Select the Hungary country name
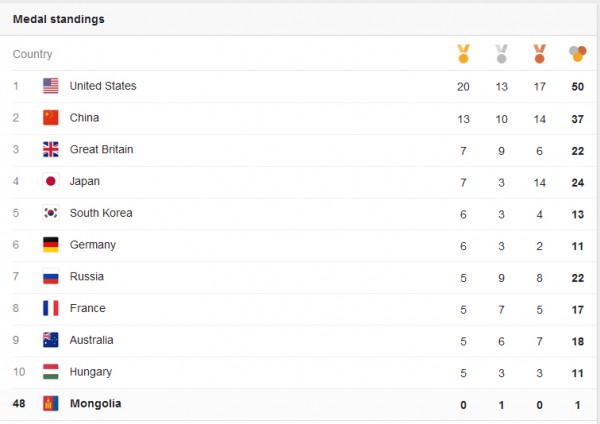The width and height of the screenshot is (600, 424). click(91, 372)
